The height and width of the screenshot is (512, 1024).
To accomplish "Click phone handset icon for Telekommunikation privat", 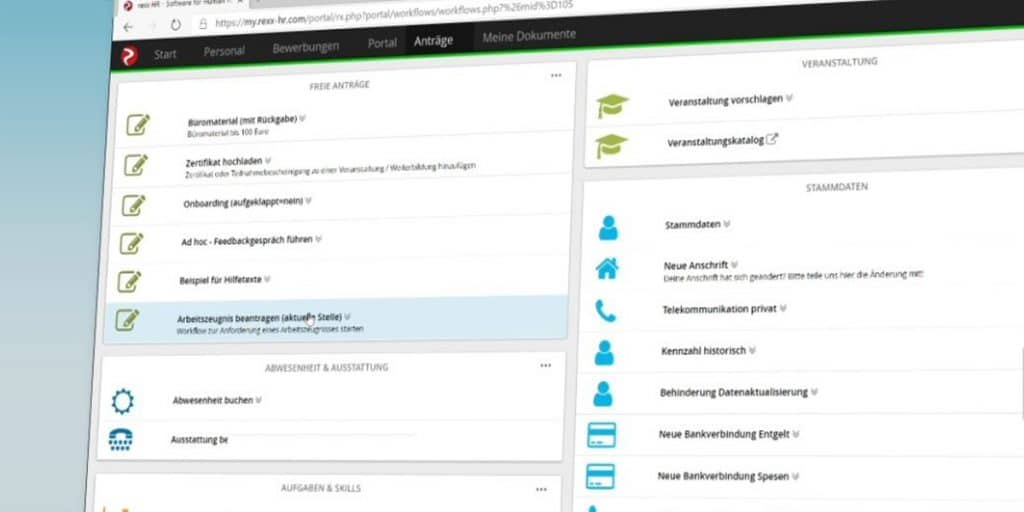I will (x=606, y=311).
